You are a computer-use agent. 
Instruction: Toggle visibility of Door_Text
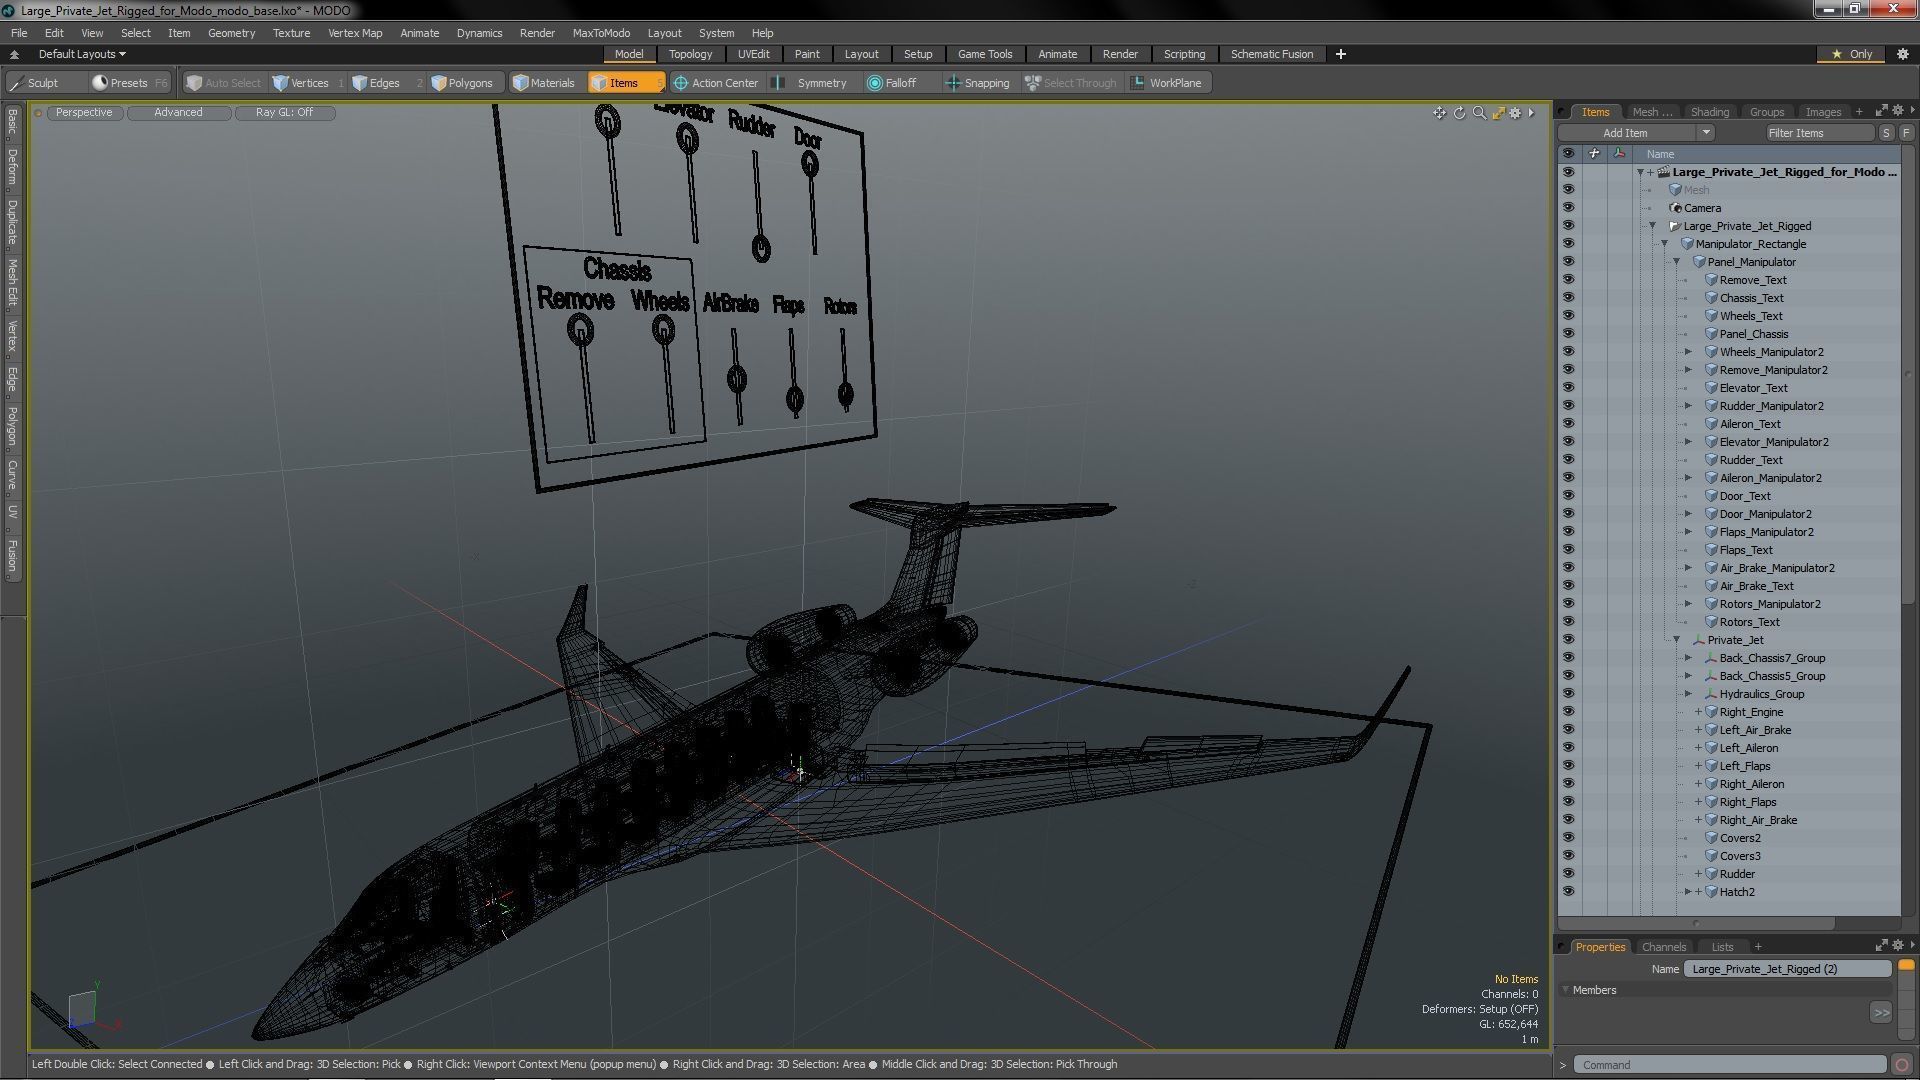pyautogui.click(x=1568, y=496)
